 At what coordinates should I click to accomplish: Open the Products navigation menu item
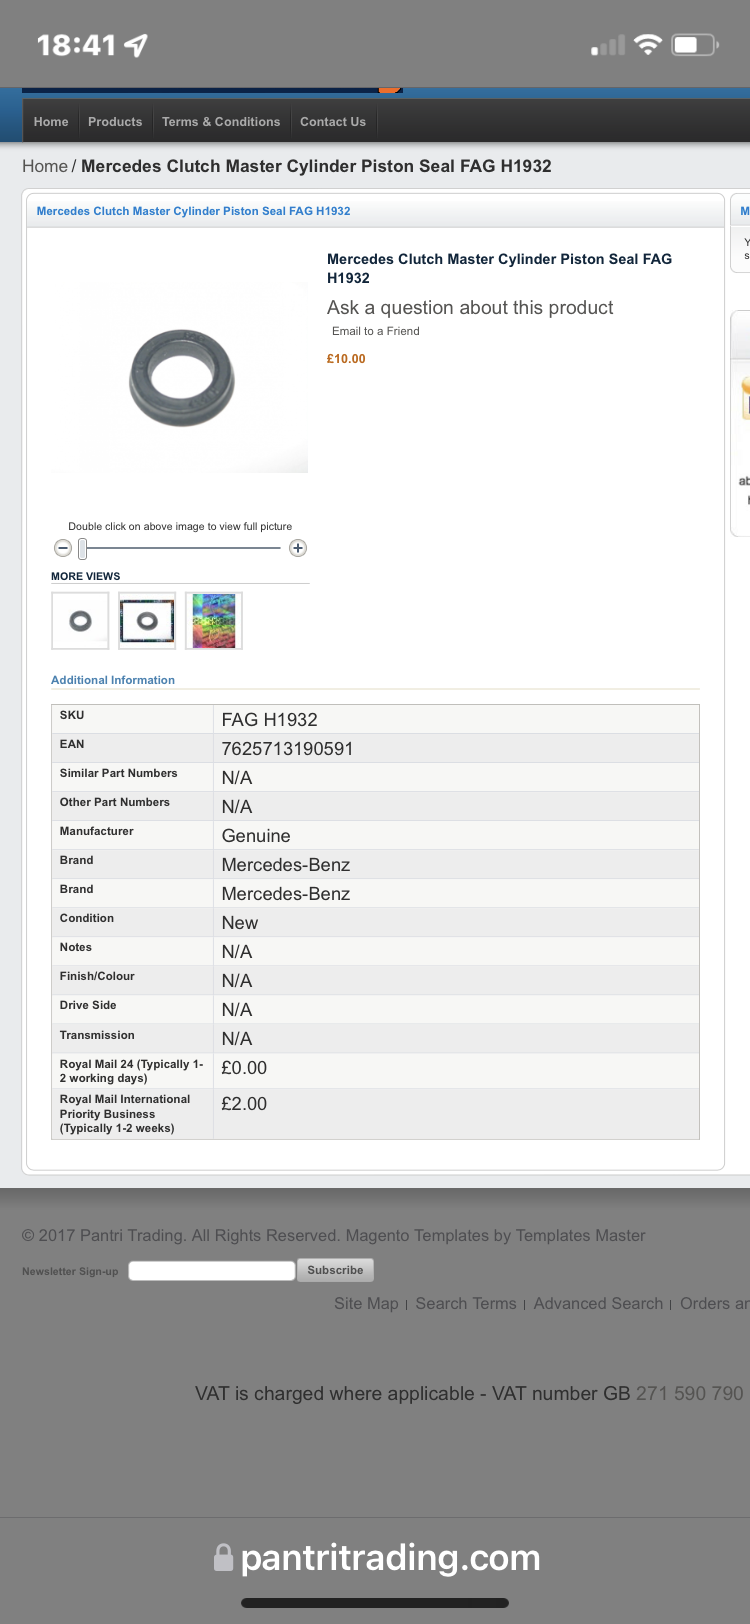tap(115, 122)
